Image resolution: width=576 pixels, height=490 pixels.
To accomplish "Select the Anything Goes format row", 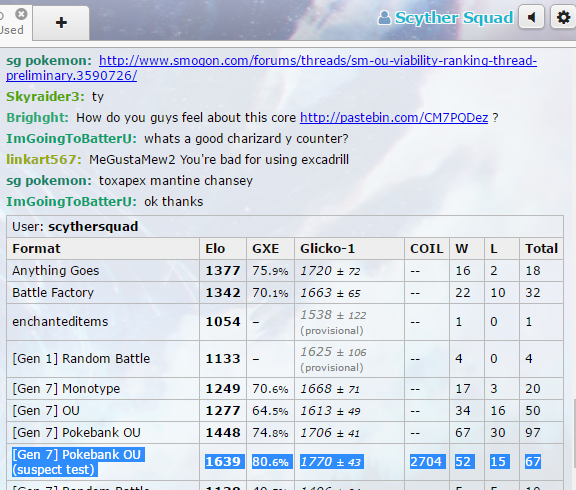I will pos(285,271).
